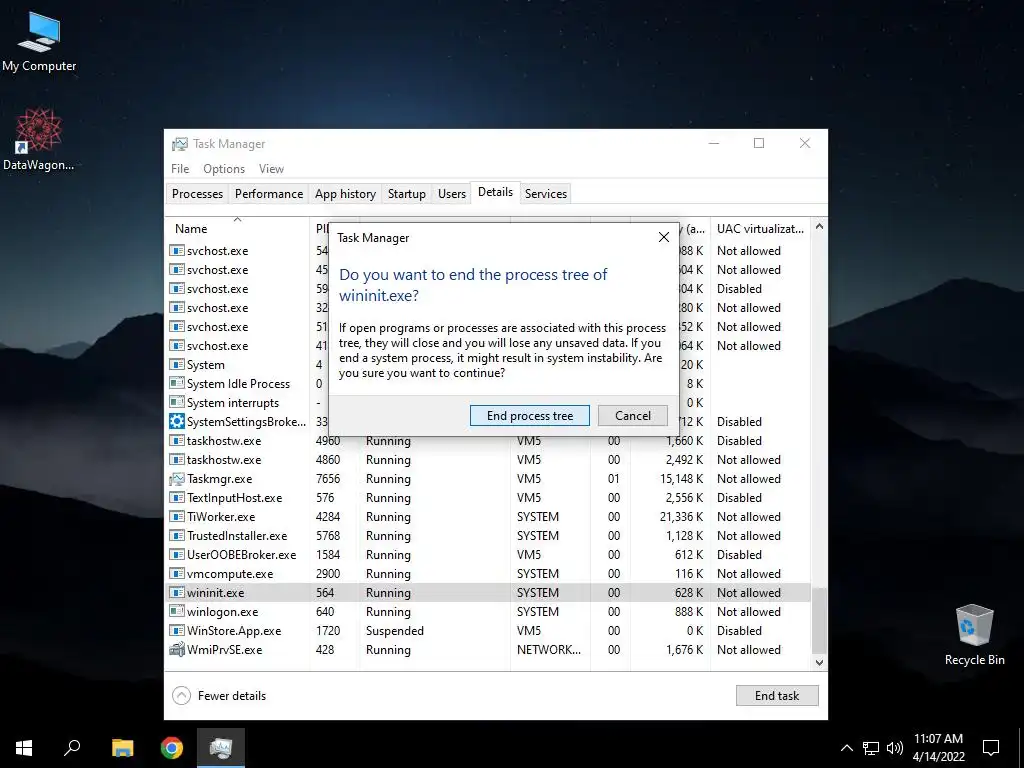This screenshot has height=768, width=1024.
Task: Click the Suspended status cell
Action: click(x=394, y=631)
